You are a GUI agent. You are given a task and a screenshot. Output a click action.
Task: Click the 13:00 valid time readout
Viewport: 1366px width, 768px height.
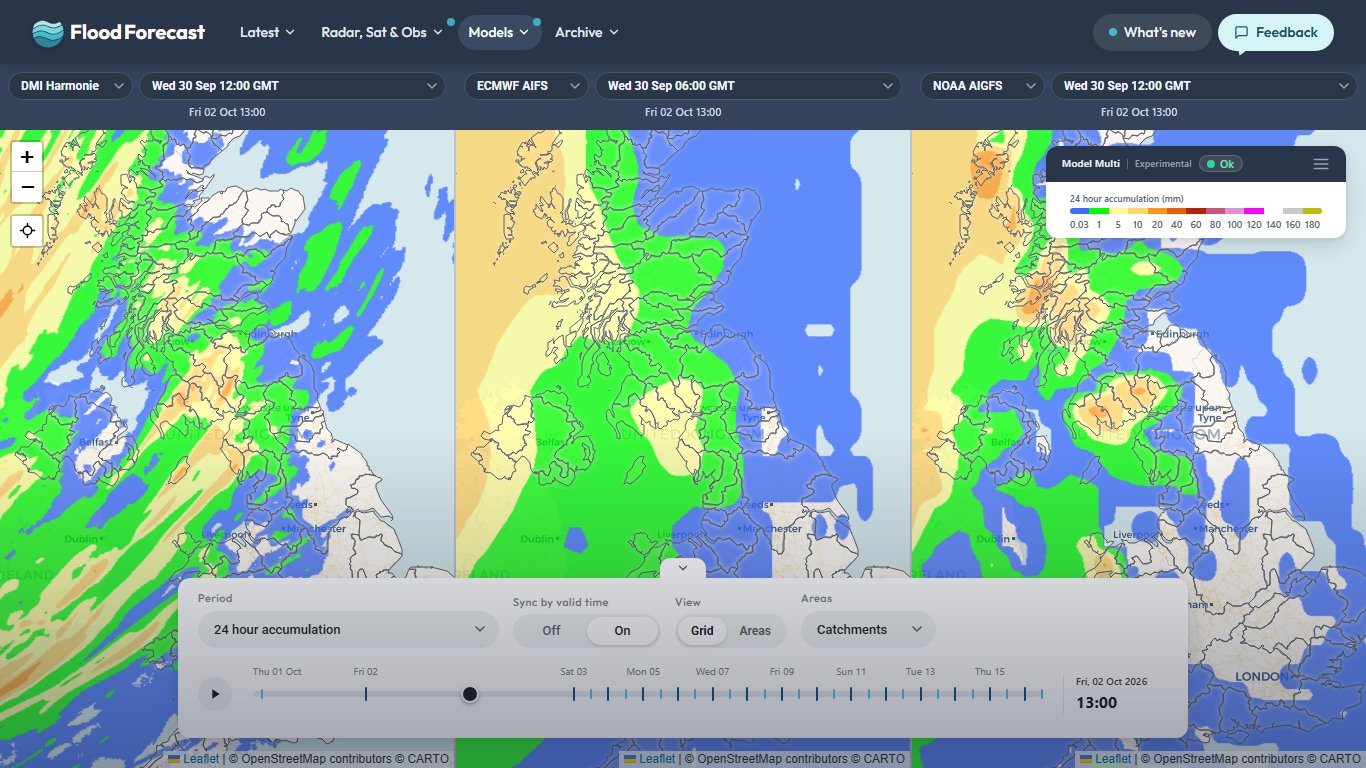click(x=1096, y=703)
